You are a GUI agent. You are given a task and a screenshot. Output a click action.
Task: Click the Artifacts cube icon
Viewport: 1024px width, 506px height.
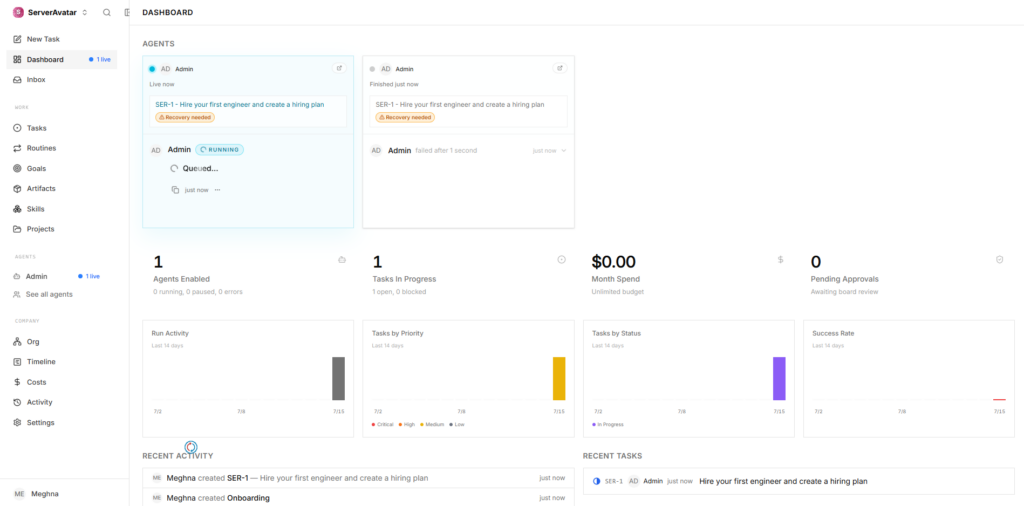[x=18, y=189]
